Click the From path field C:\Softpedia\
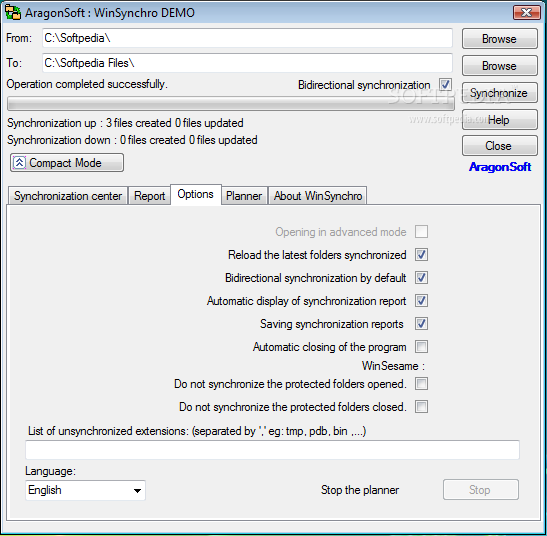 tap(247, 38)
